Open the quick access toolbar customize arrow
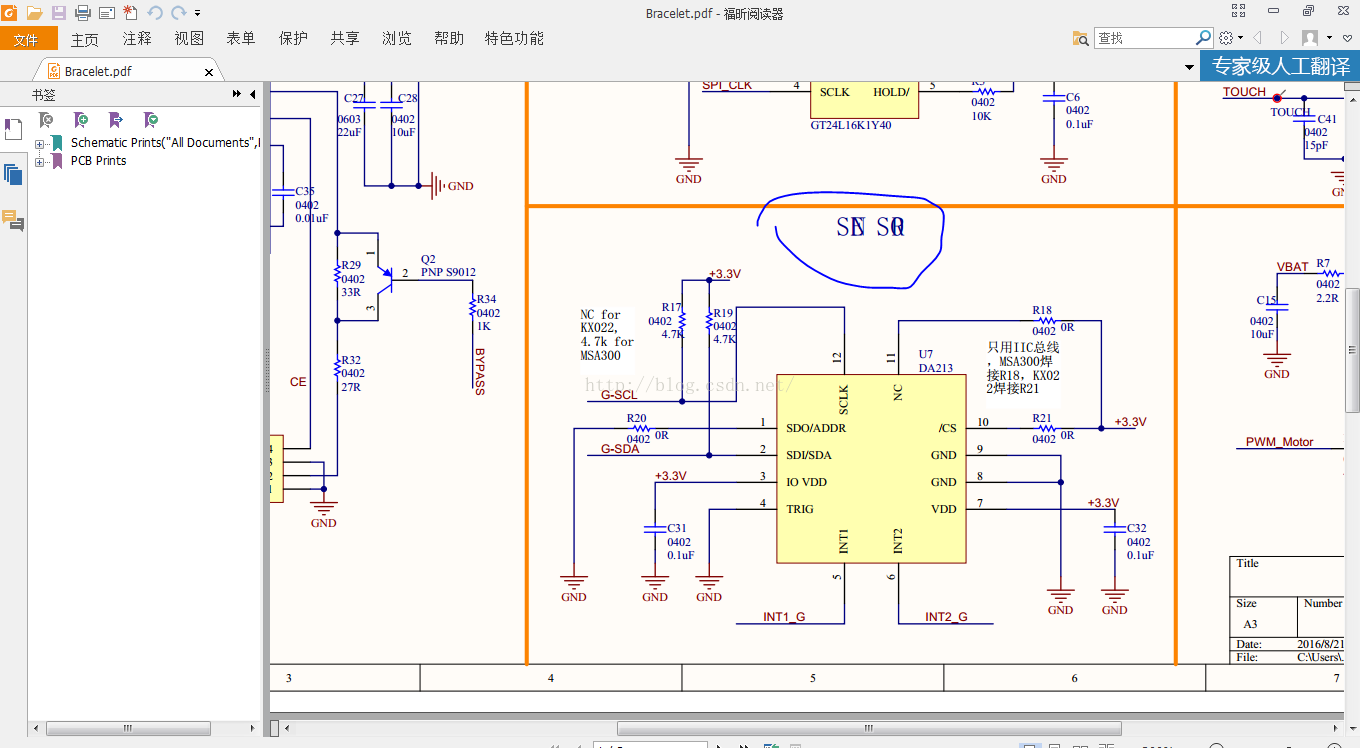 tap(198, 13)
